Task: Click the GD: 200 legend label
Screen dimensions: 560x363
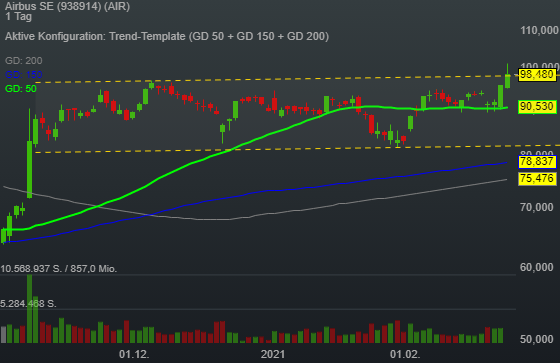Action: tap(24, 60)
